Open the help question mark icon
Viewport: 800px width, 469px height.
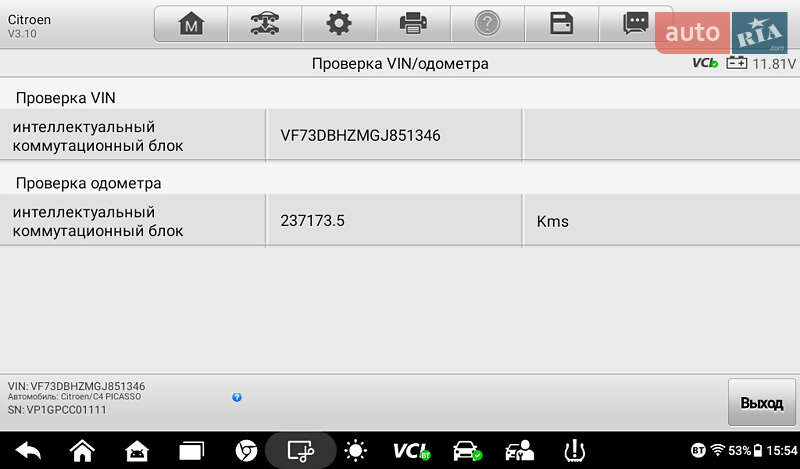click(487, 23)
